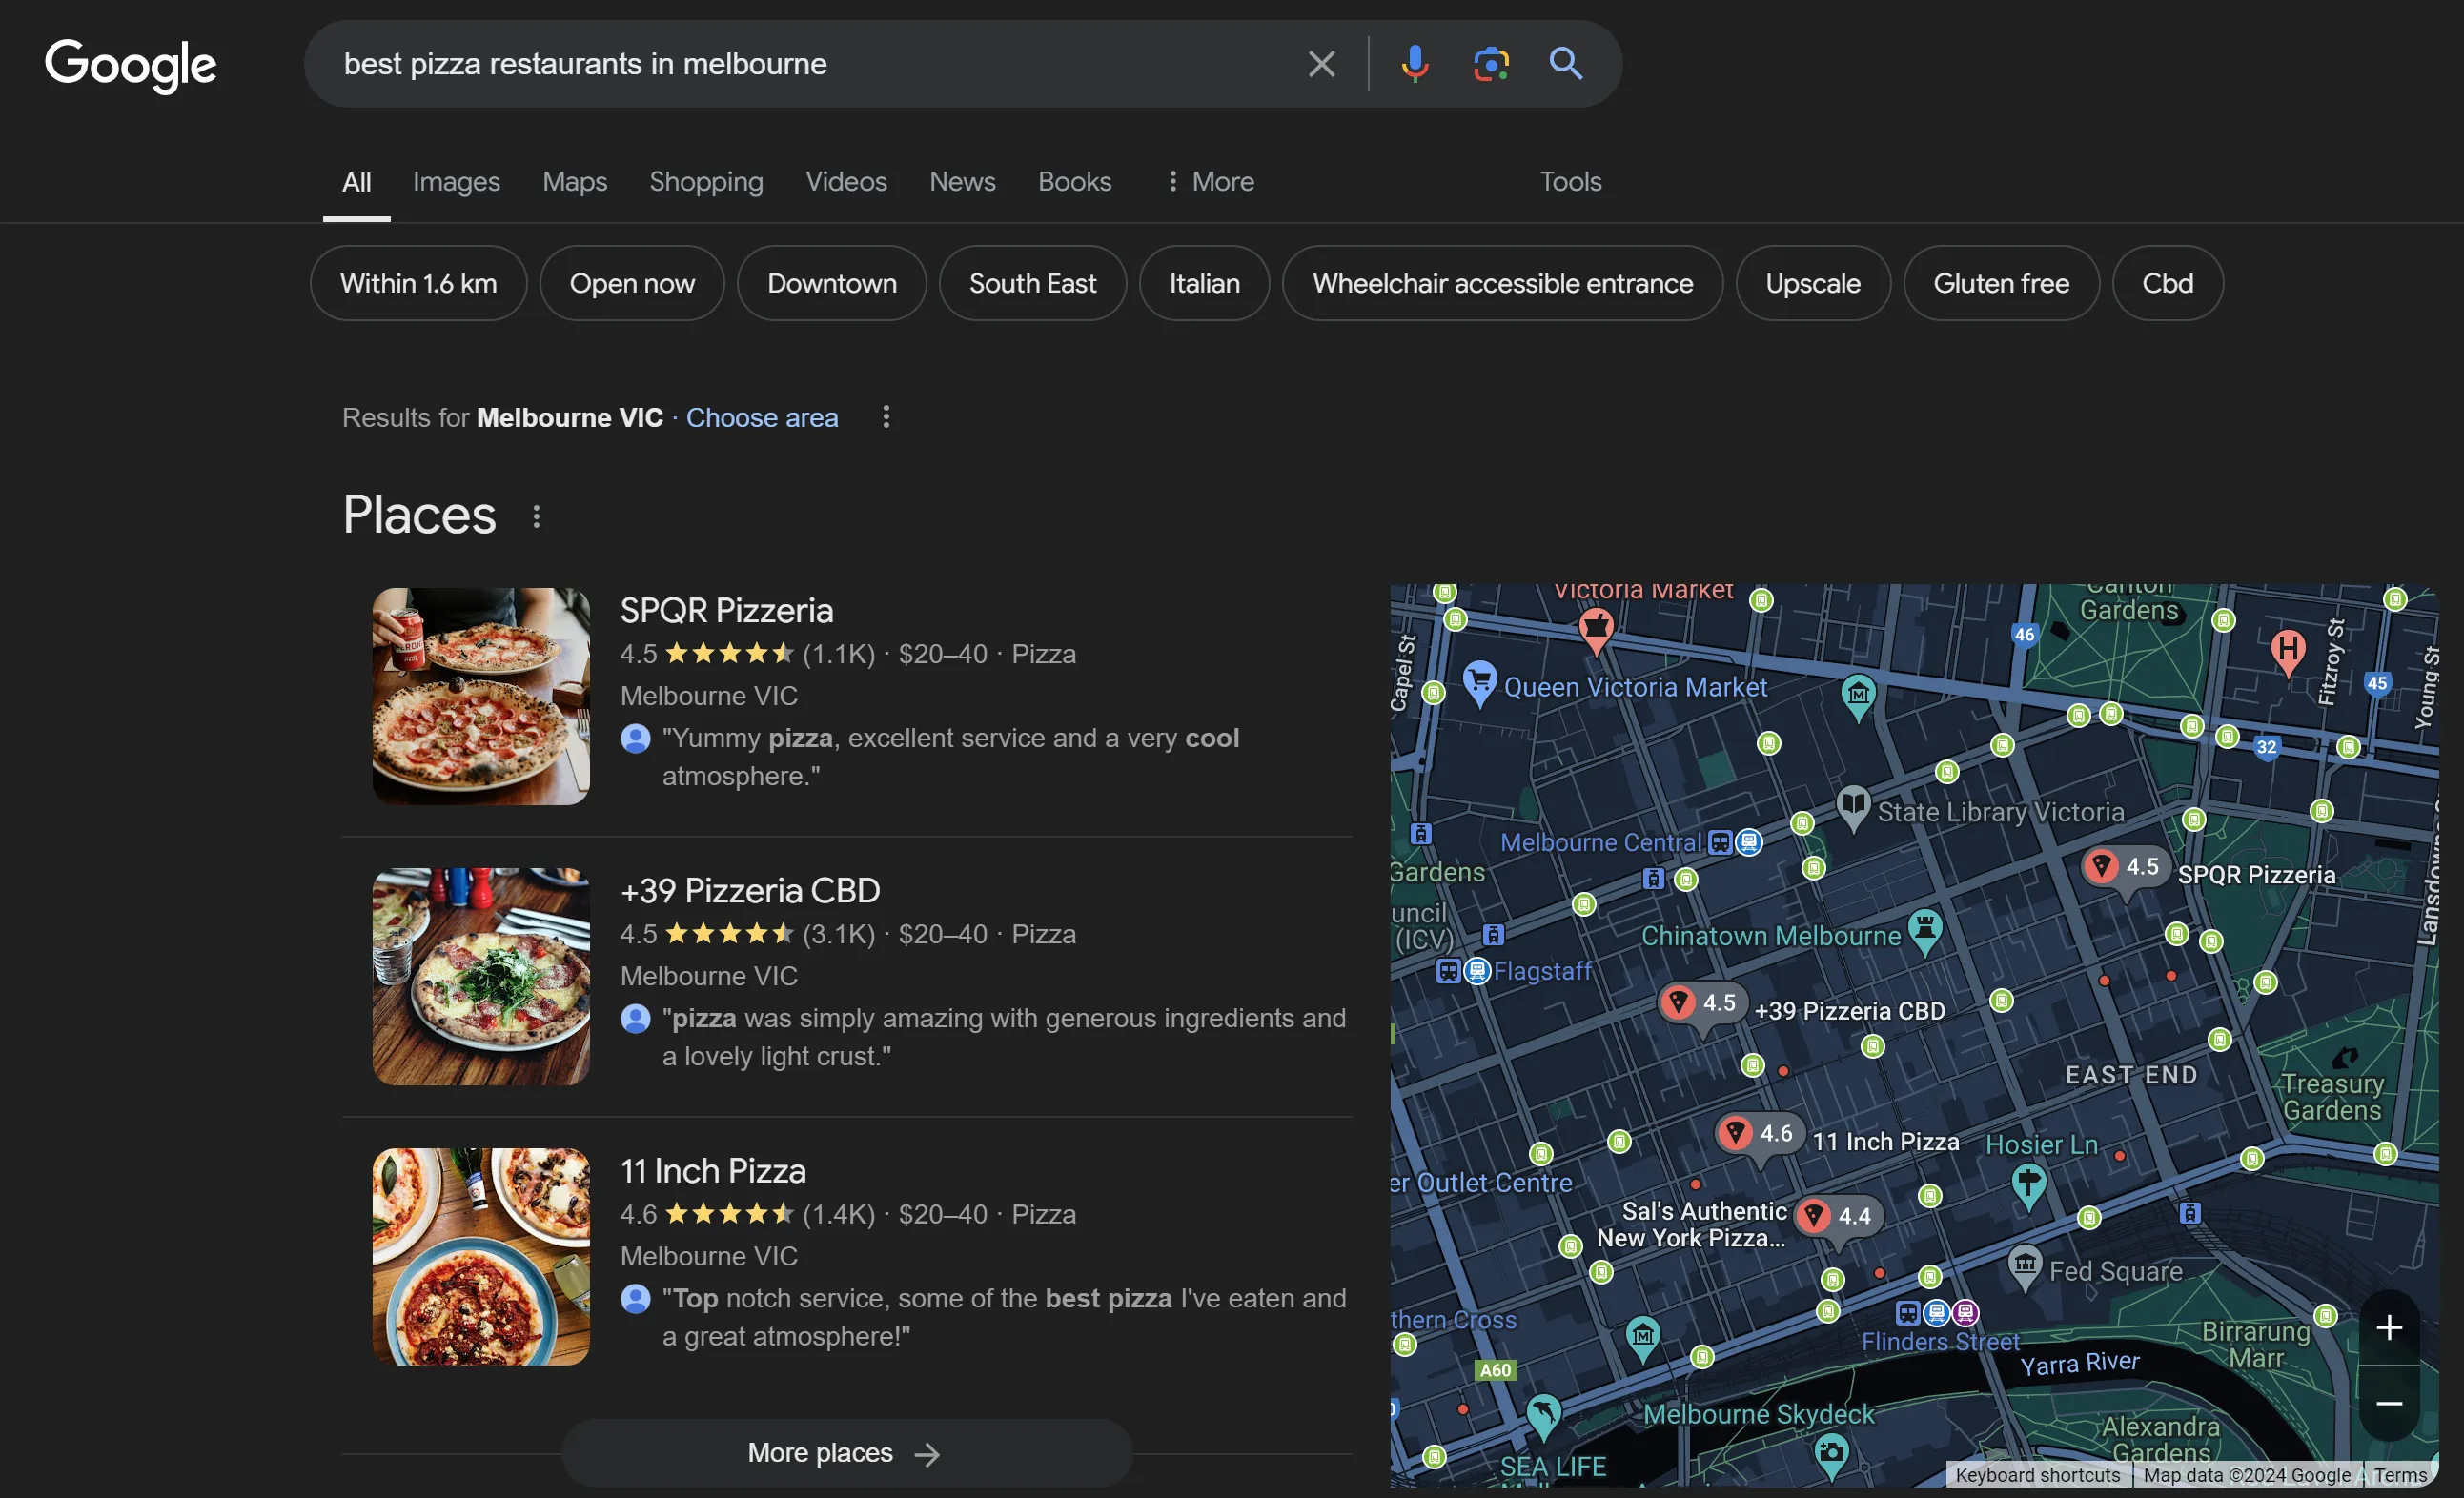
Task: Toggle the Cbd filter chip
Action: (x=2167, y=283)
